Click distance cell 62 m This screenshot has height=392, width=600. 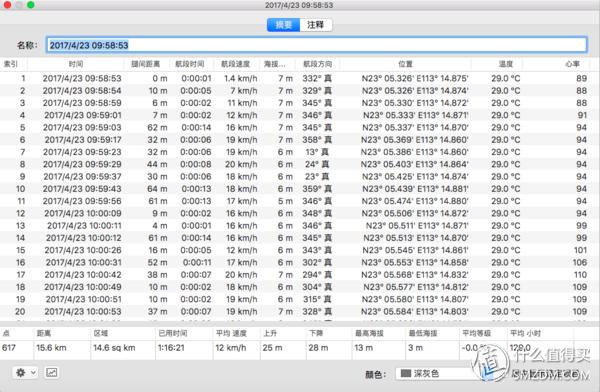(x=158, y=127)
